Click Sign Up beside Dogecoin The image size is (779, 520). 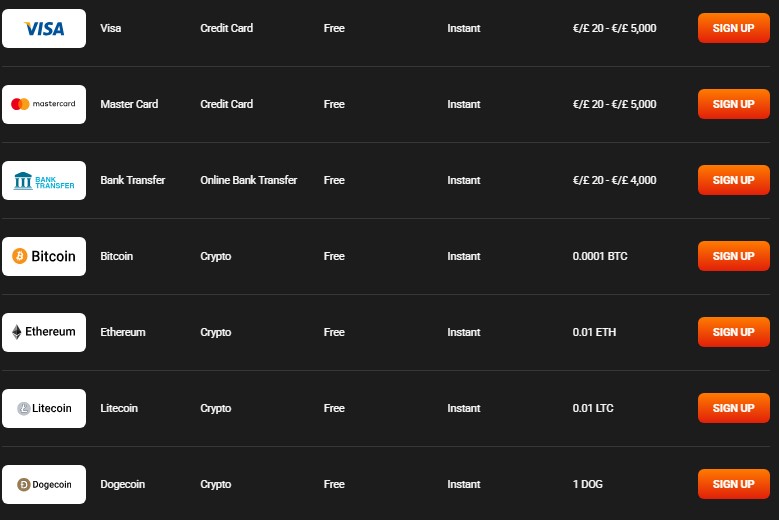pos(734,484)
